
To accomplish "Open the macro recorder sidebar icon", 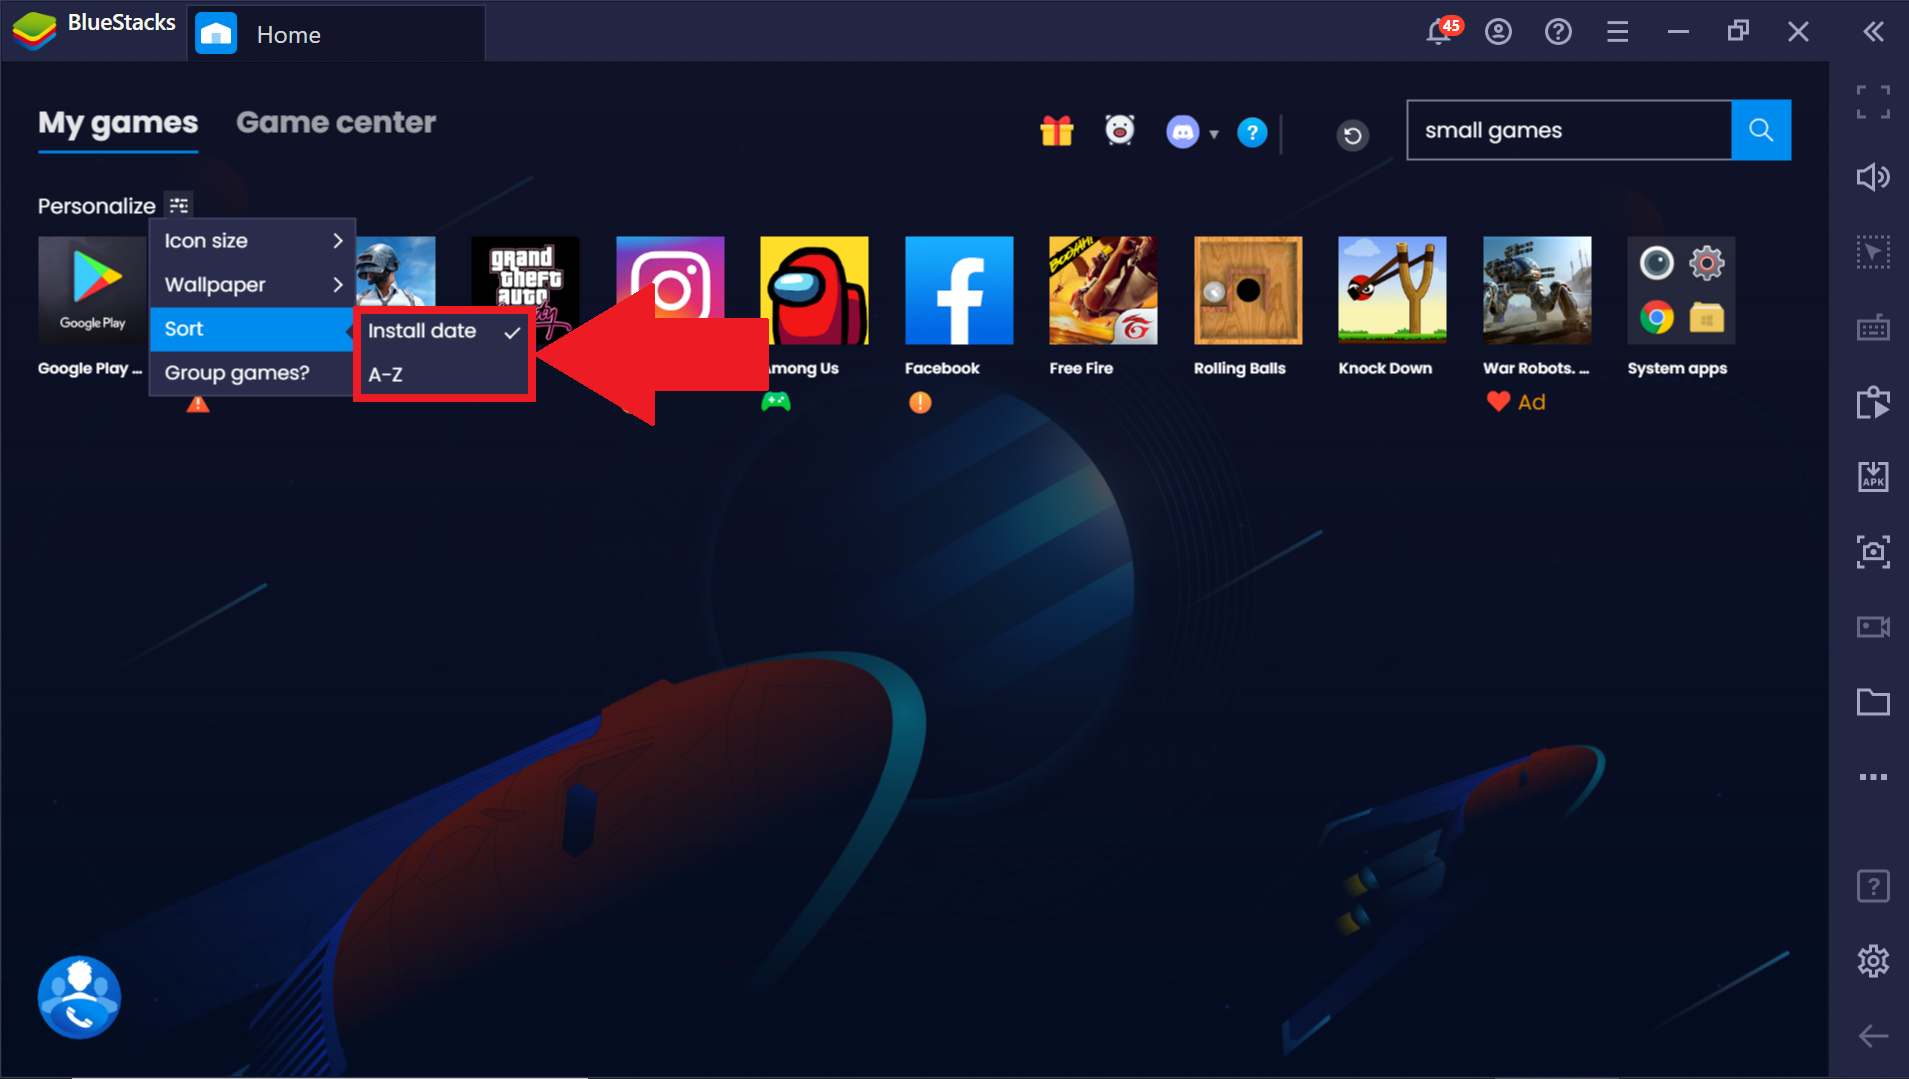I will (x=1873, y=402).
